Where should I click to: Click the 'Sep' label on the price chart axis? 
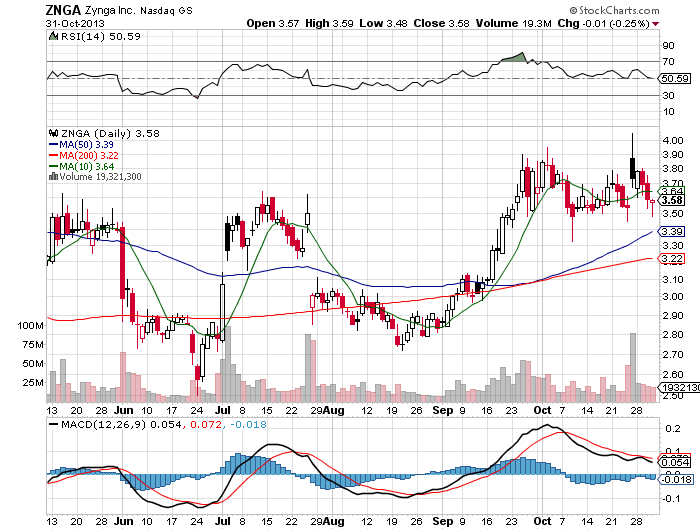pyautogui.click(x=443, y=410)
